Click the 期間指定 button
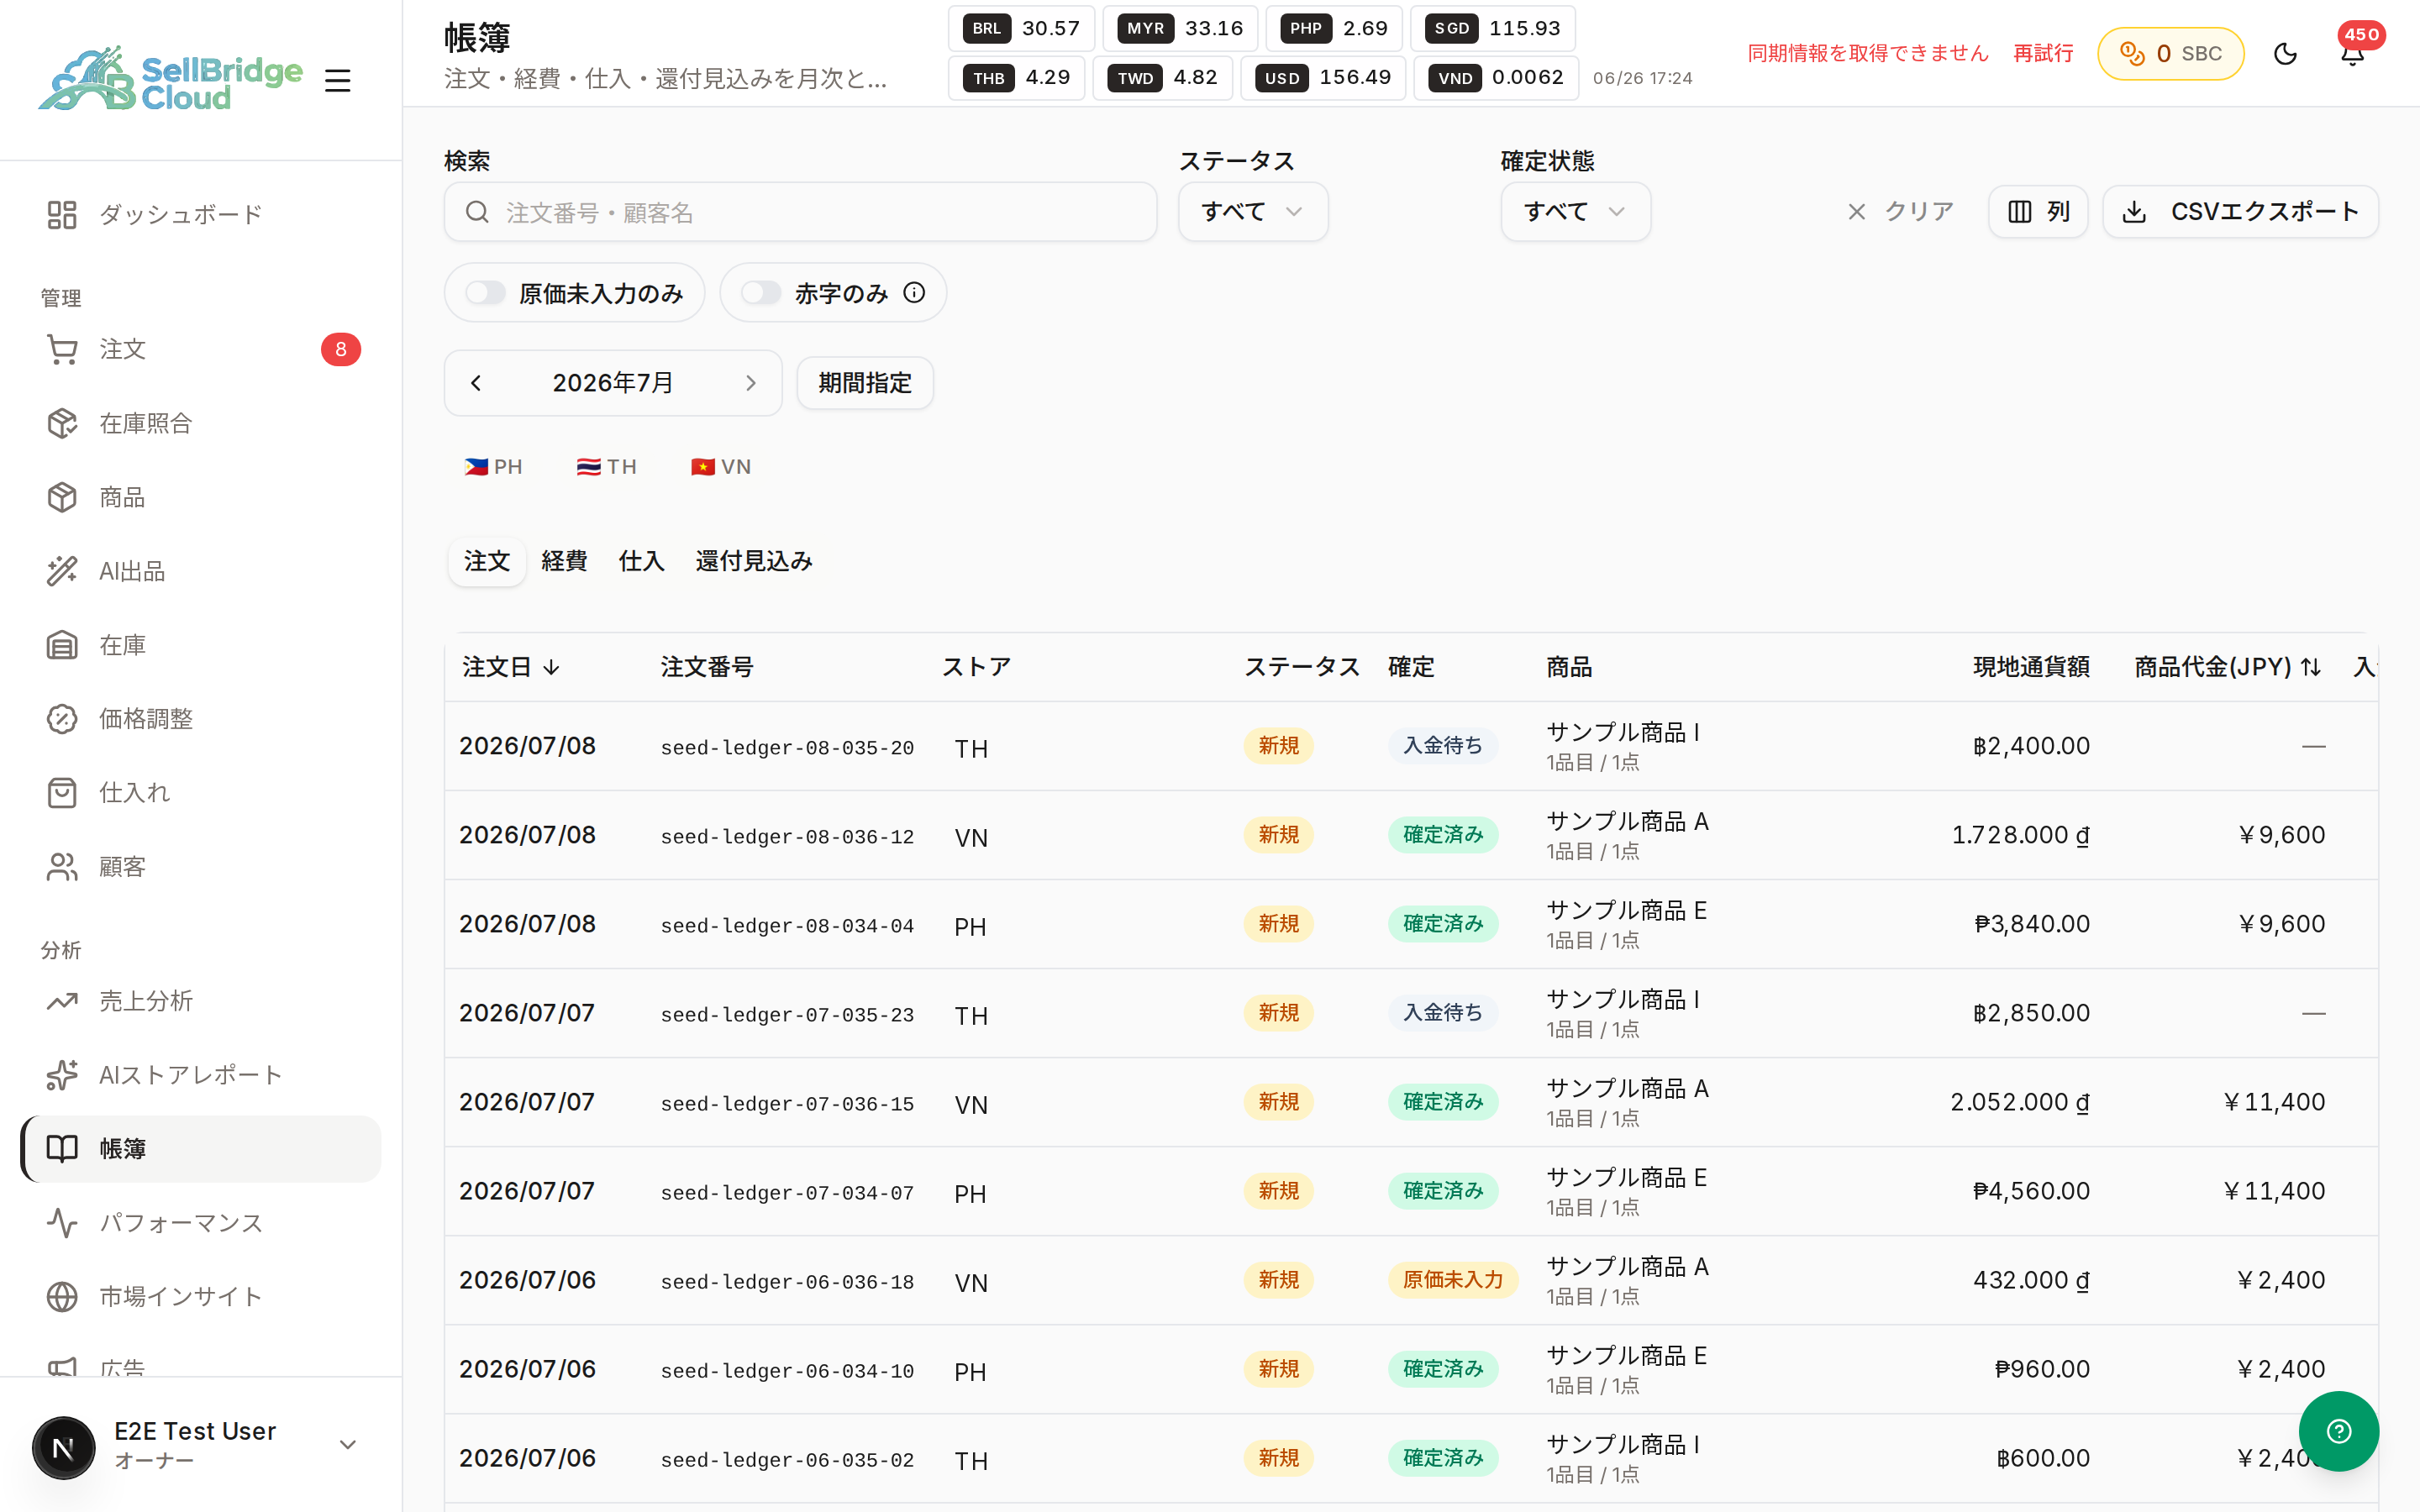Viewport: 2420px width, 1512px height. (x=865, y=383)
